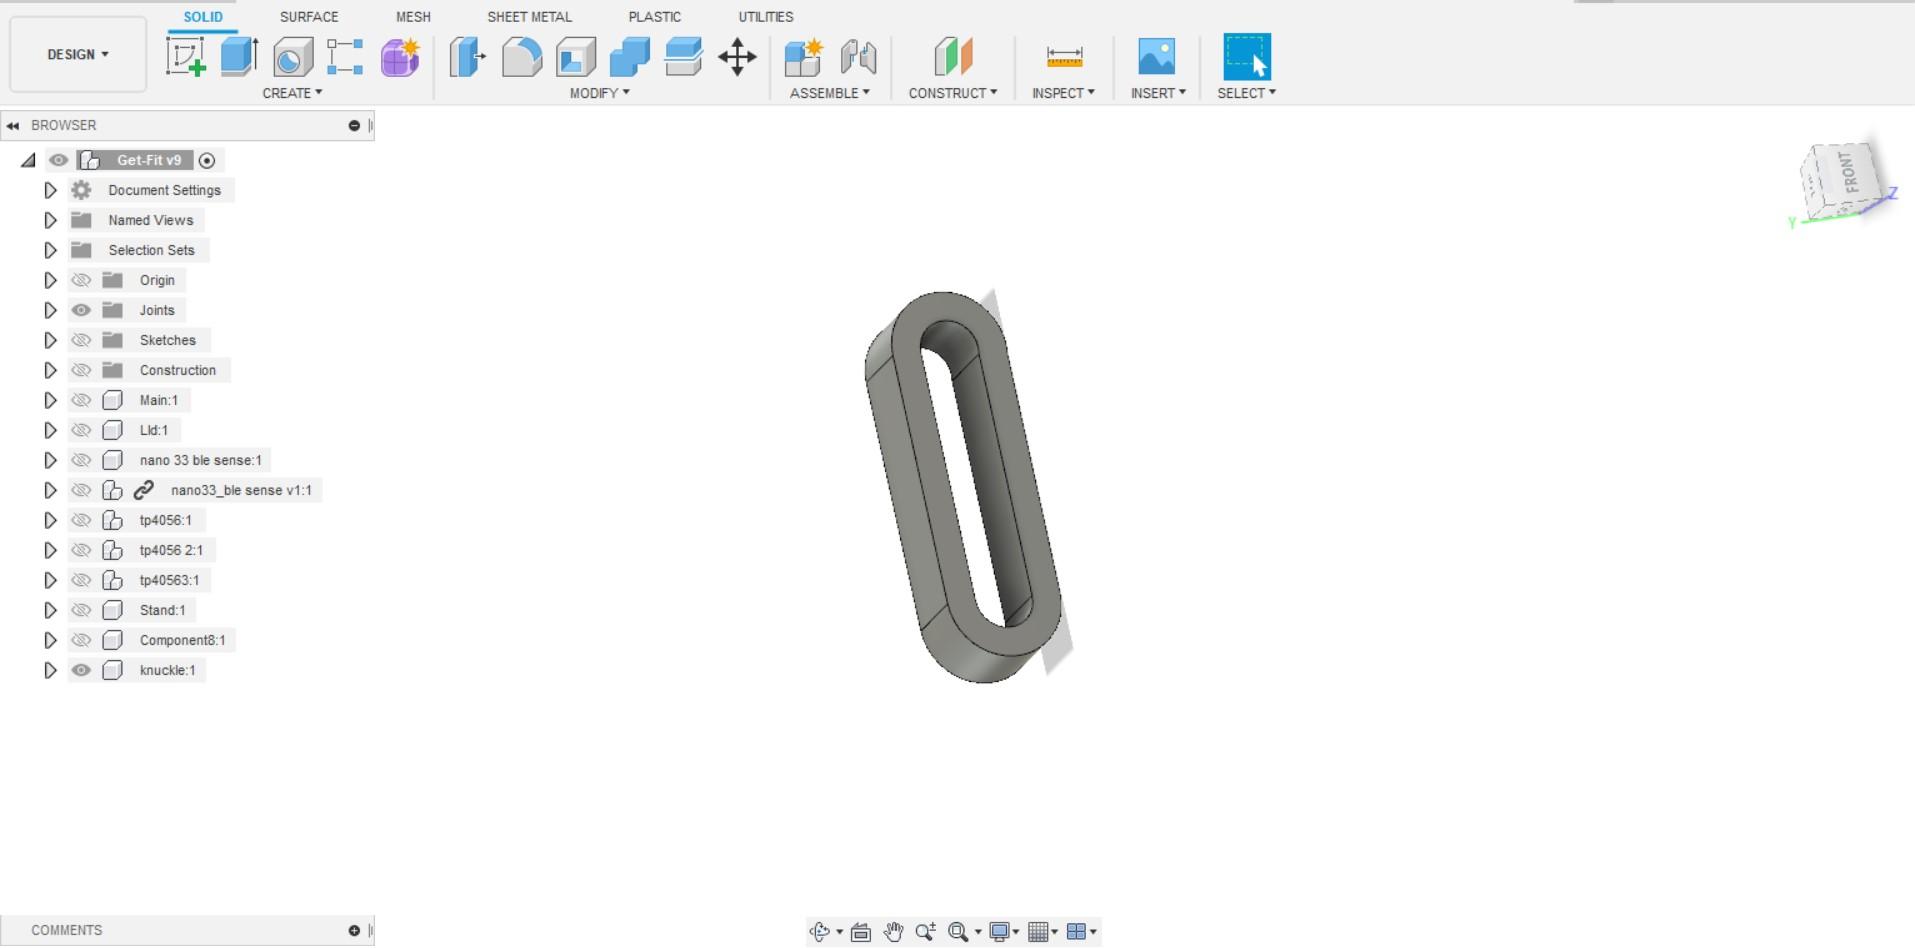Collapse the Get-Fit v9 root node
This screenshot has height=948, width=1915.
pyautogui.click(x=28, y=160)
